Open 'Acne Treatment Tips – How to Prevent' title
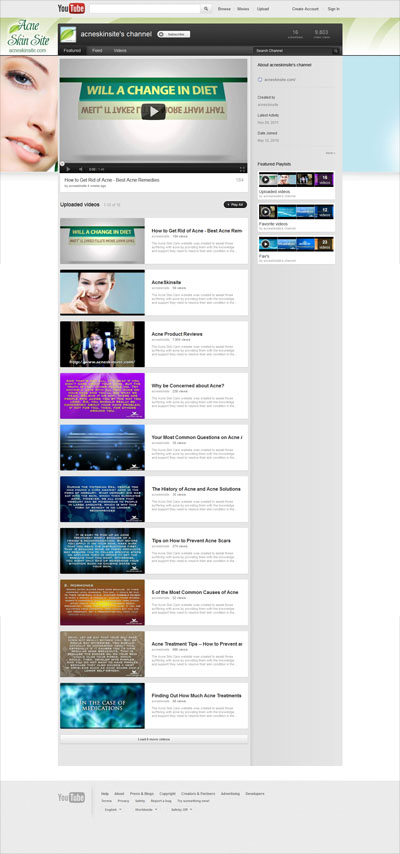 [x=197, y=644]
